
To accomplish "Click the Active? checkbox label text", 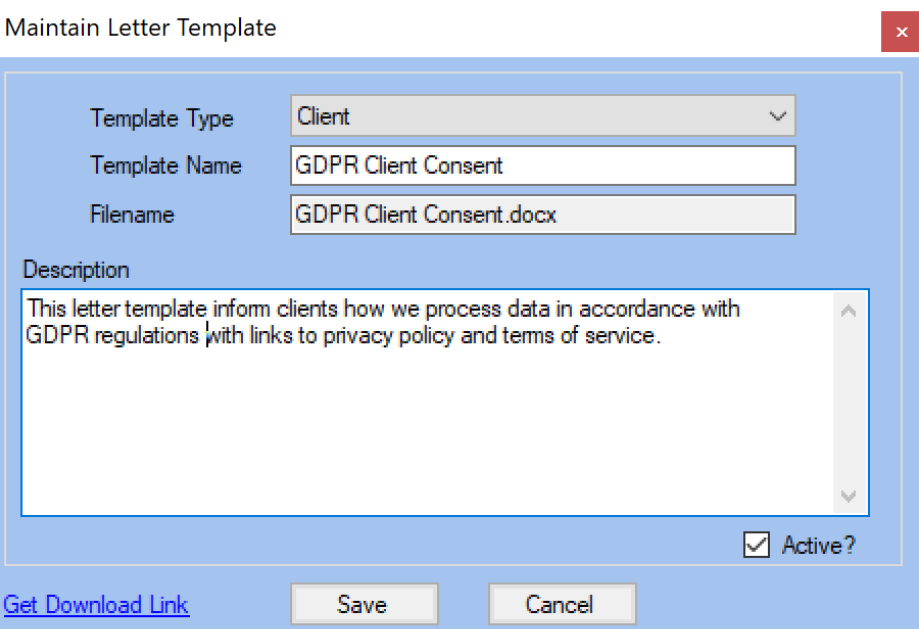I will [x=818, y=545].
